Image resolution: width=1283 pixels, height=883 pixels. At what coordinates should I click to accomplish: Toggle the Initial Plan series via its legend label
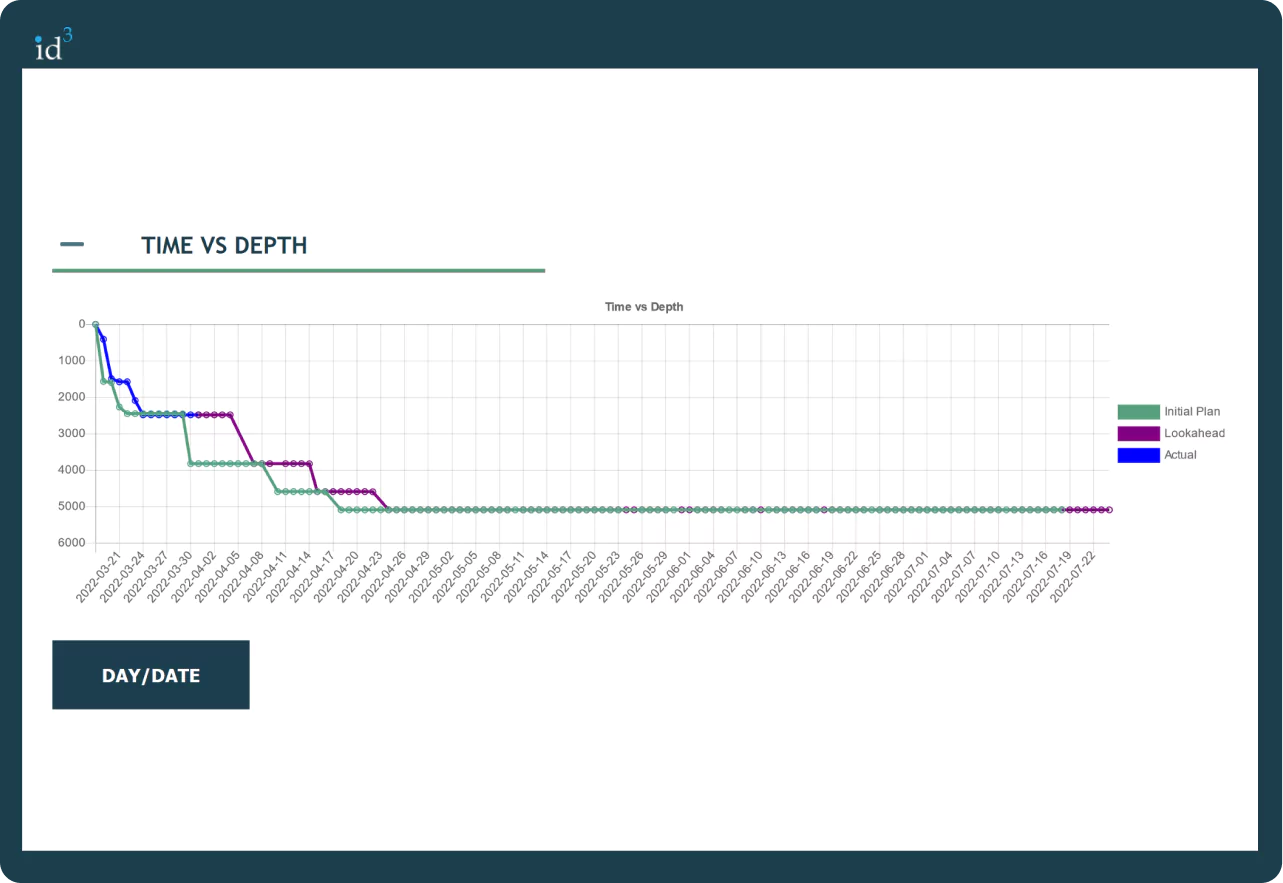point(1192,412)
